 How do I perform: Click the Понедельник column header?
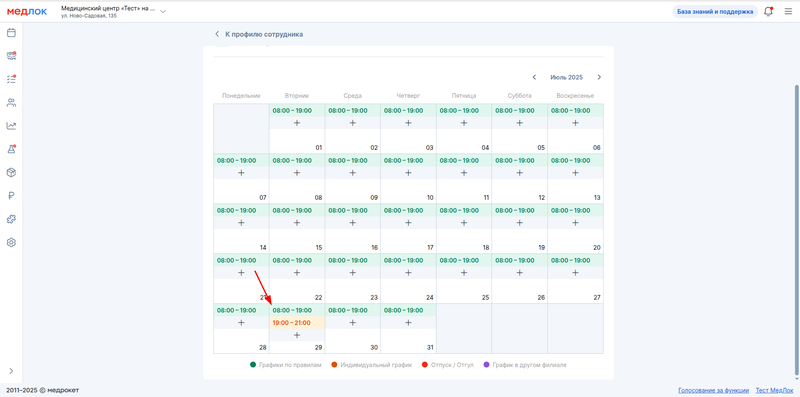(241, 96)
